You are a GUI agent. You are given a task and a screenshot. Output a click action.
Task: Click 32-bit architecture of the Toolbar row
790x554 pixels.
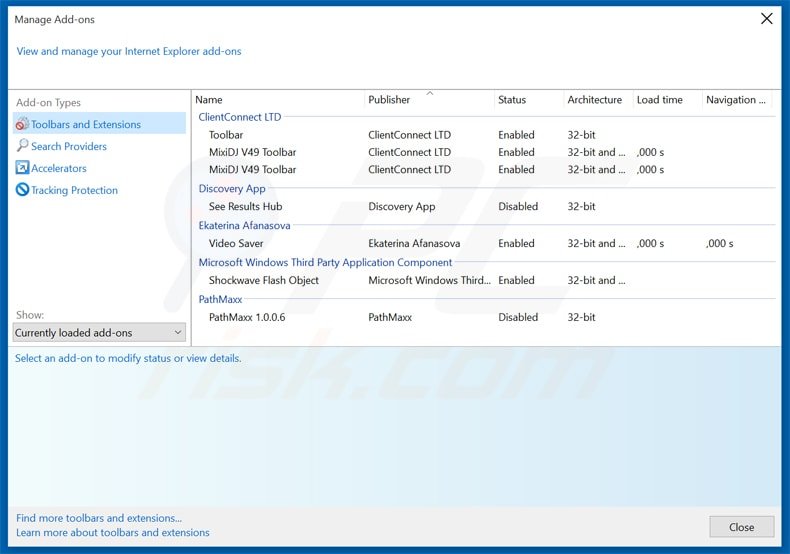(x=581, y=135)
